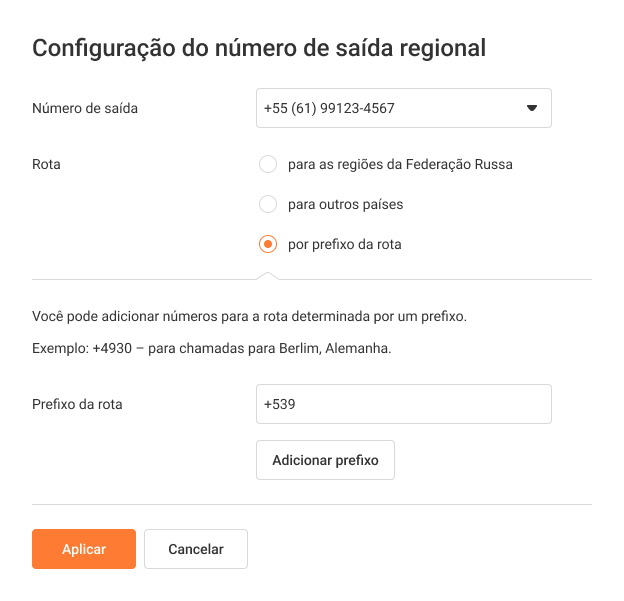Click the dropdown caret arrow icon
This screenshot has width=624, height=601.
click(x=532, y=108)
